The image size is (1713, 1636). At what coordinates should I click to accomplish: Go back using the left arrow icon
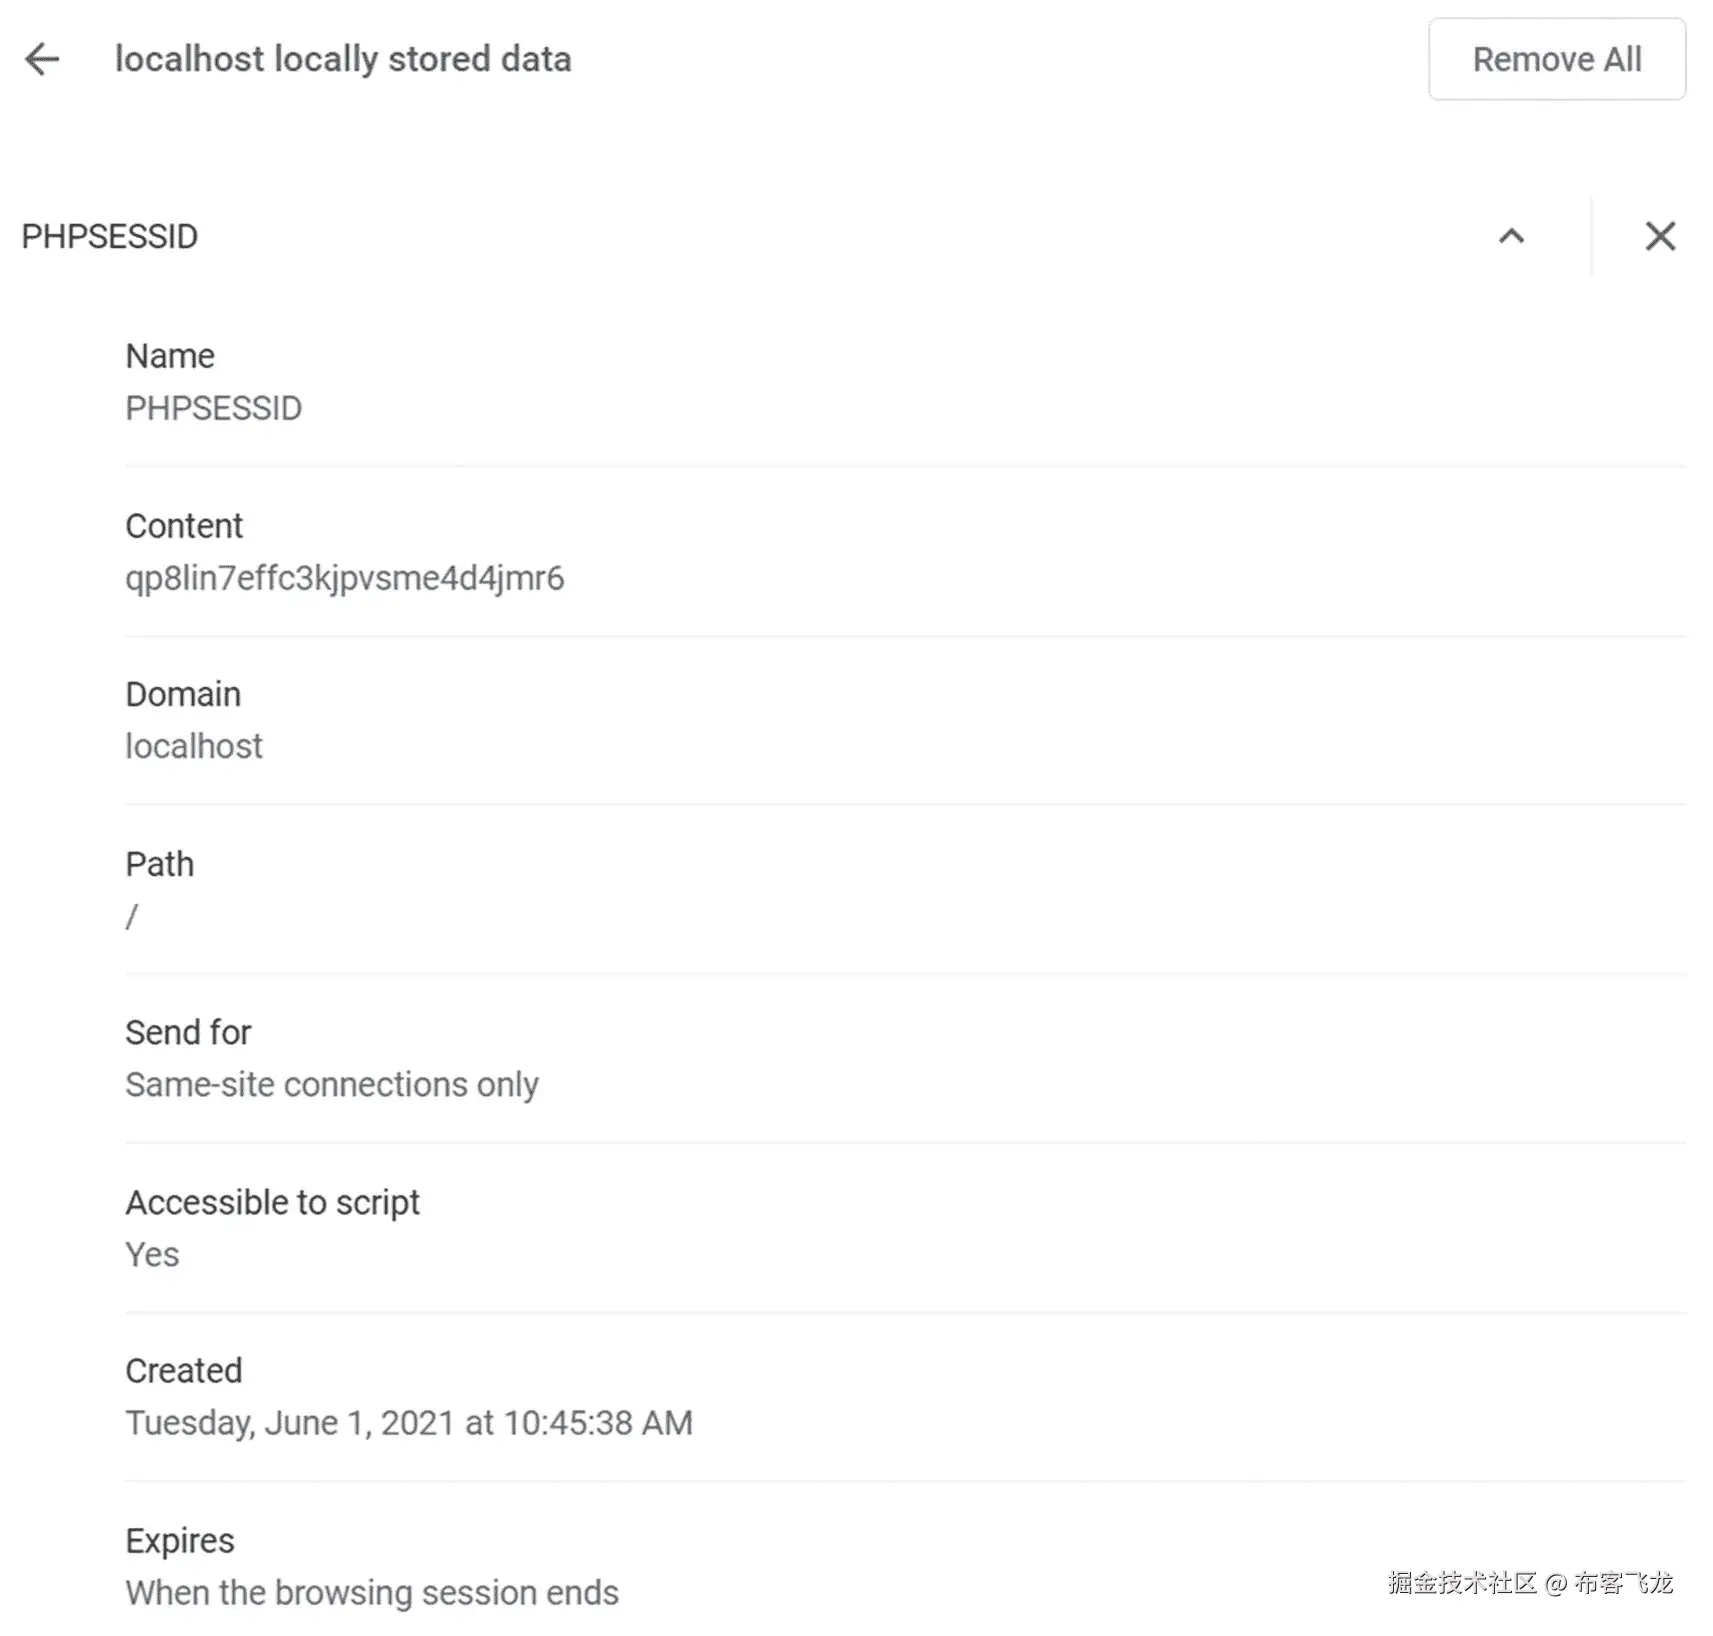(x=42, y=59)
